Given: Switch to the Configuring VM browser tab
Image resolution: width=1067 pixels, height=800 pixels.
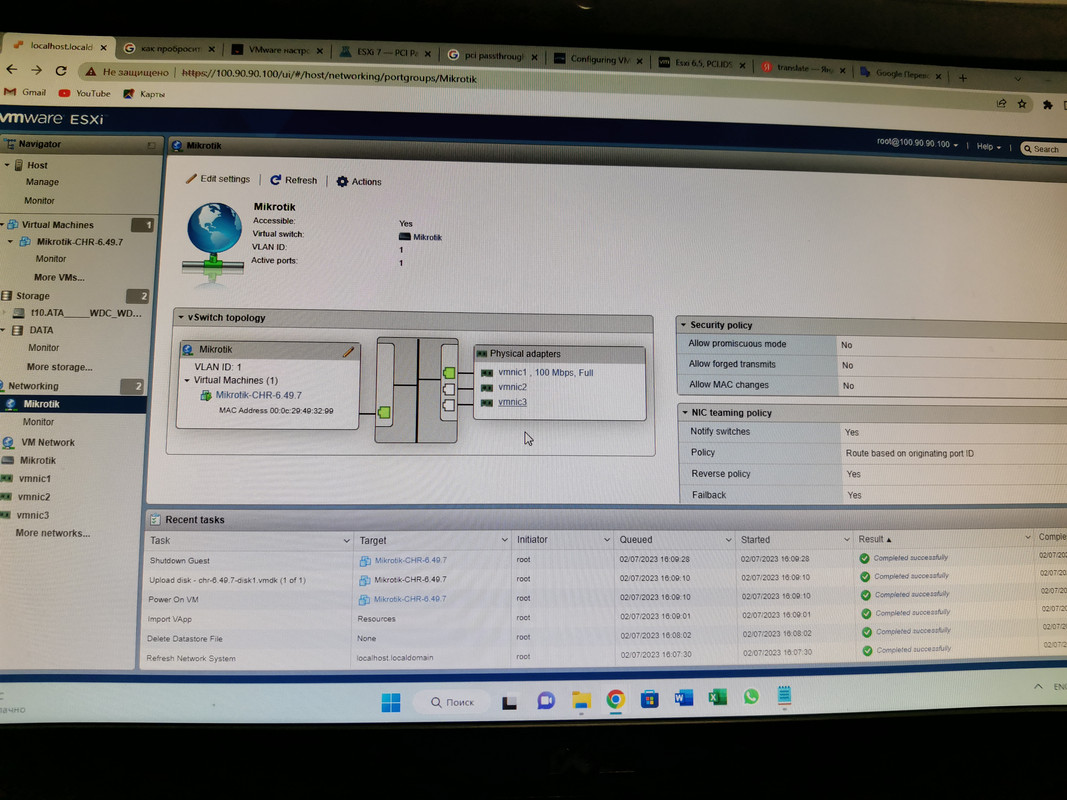Looking at the screenshot, I should point(599,59).
